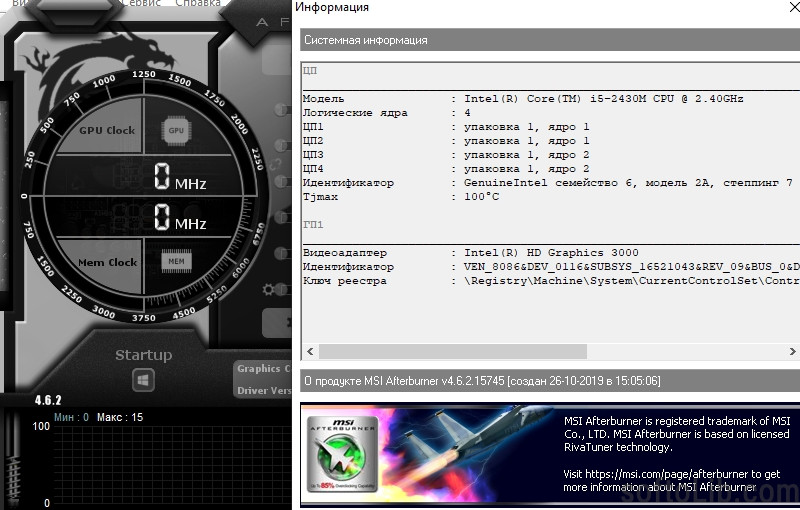Close the Информация dialog with the X
Screen dimensions: 800x510
pyautogui.click(x=794, y=7)
